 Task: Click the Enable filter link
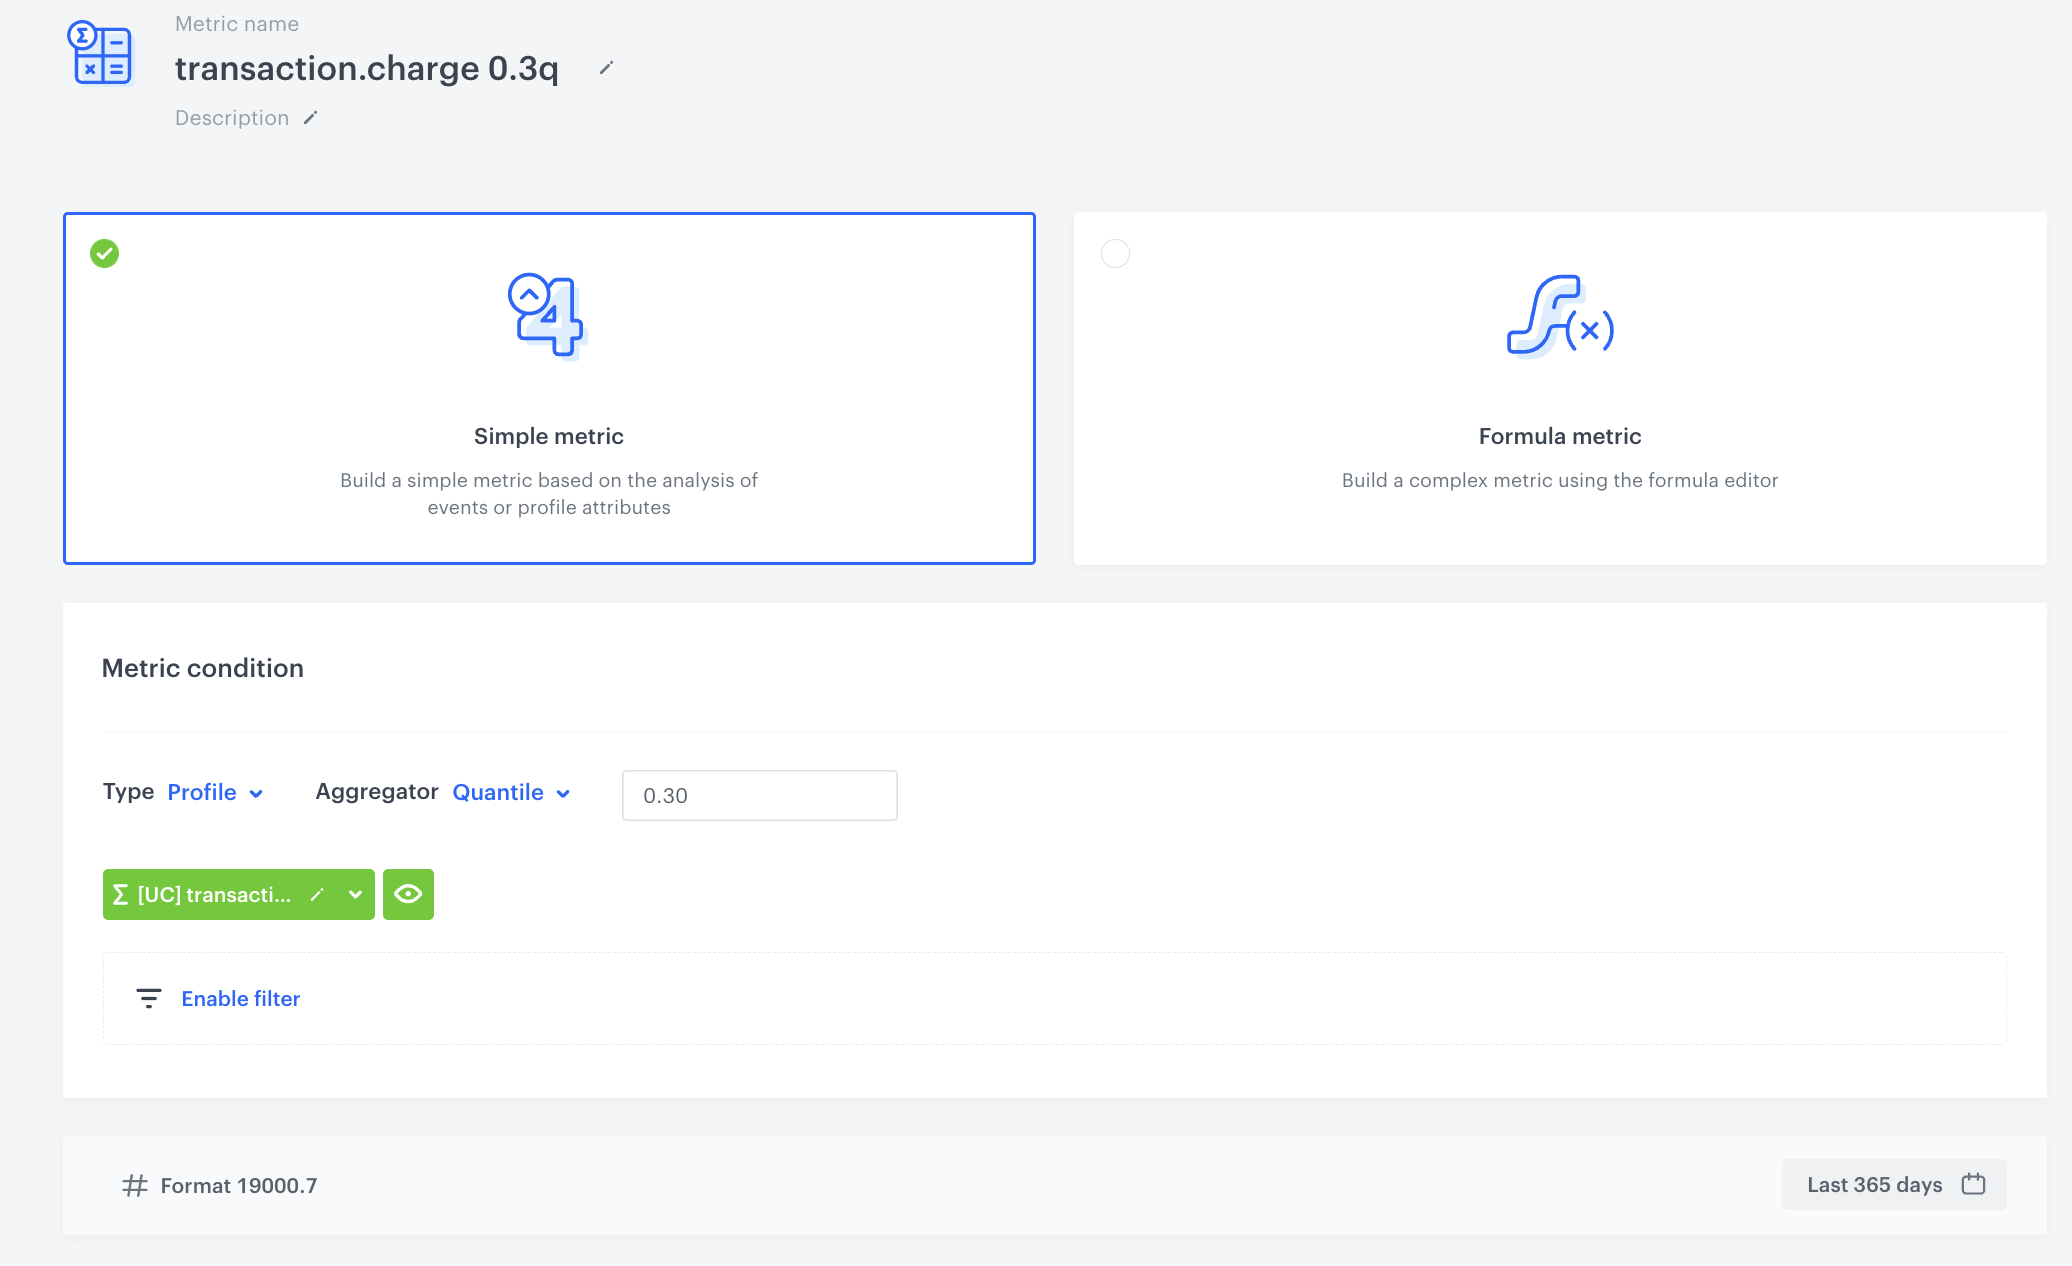(x=240, y=998)
